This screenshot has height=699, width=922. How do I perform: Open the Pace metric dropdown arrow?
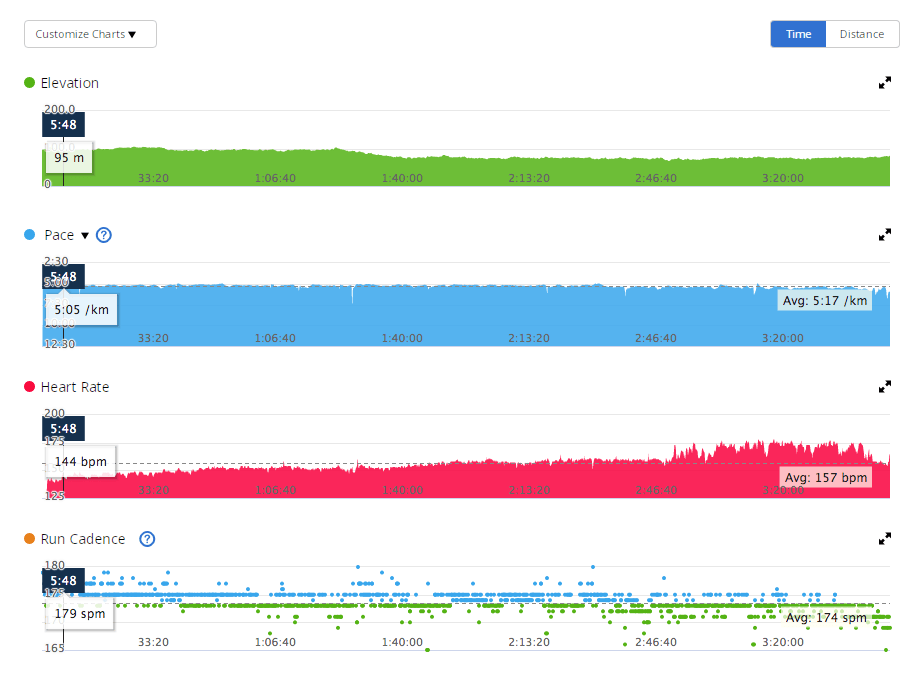(x=85, y=236)
